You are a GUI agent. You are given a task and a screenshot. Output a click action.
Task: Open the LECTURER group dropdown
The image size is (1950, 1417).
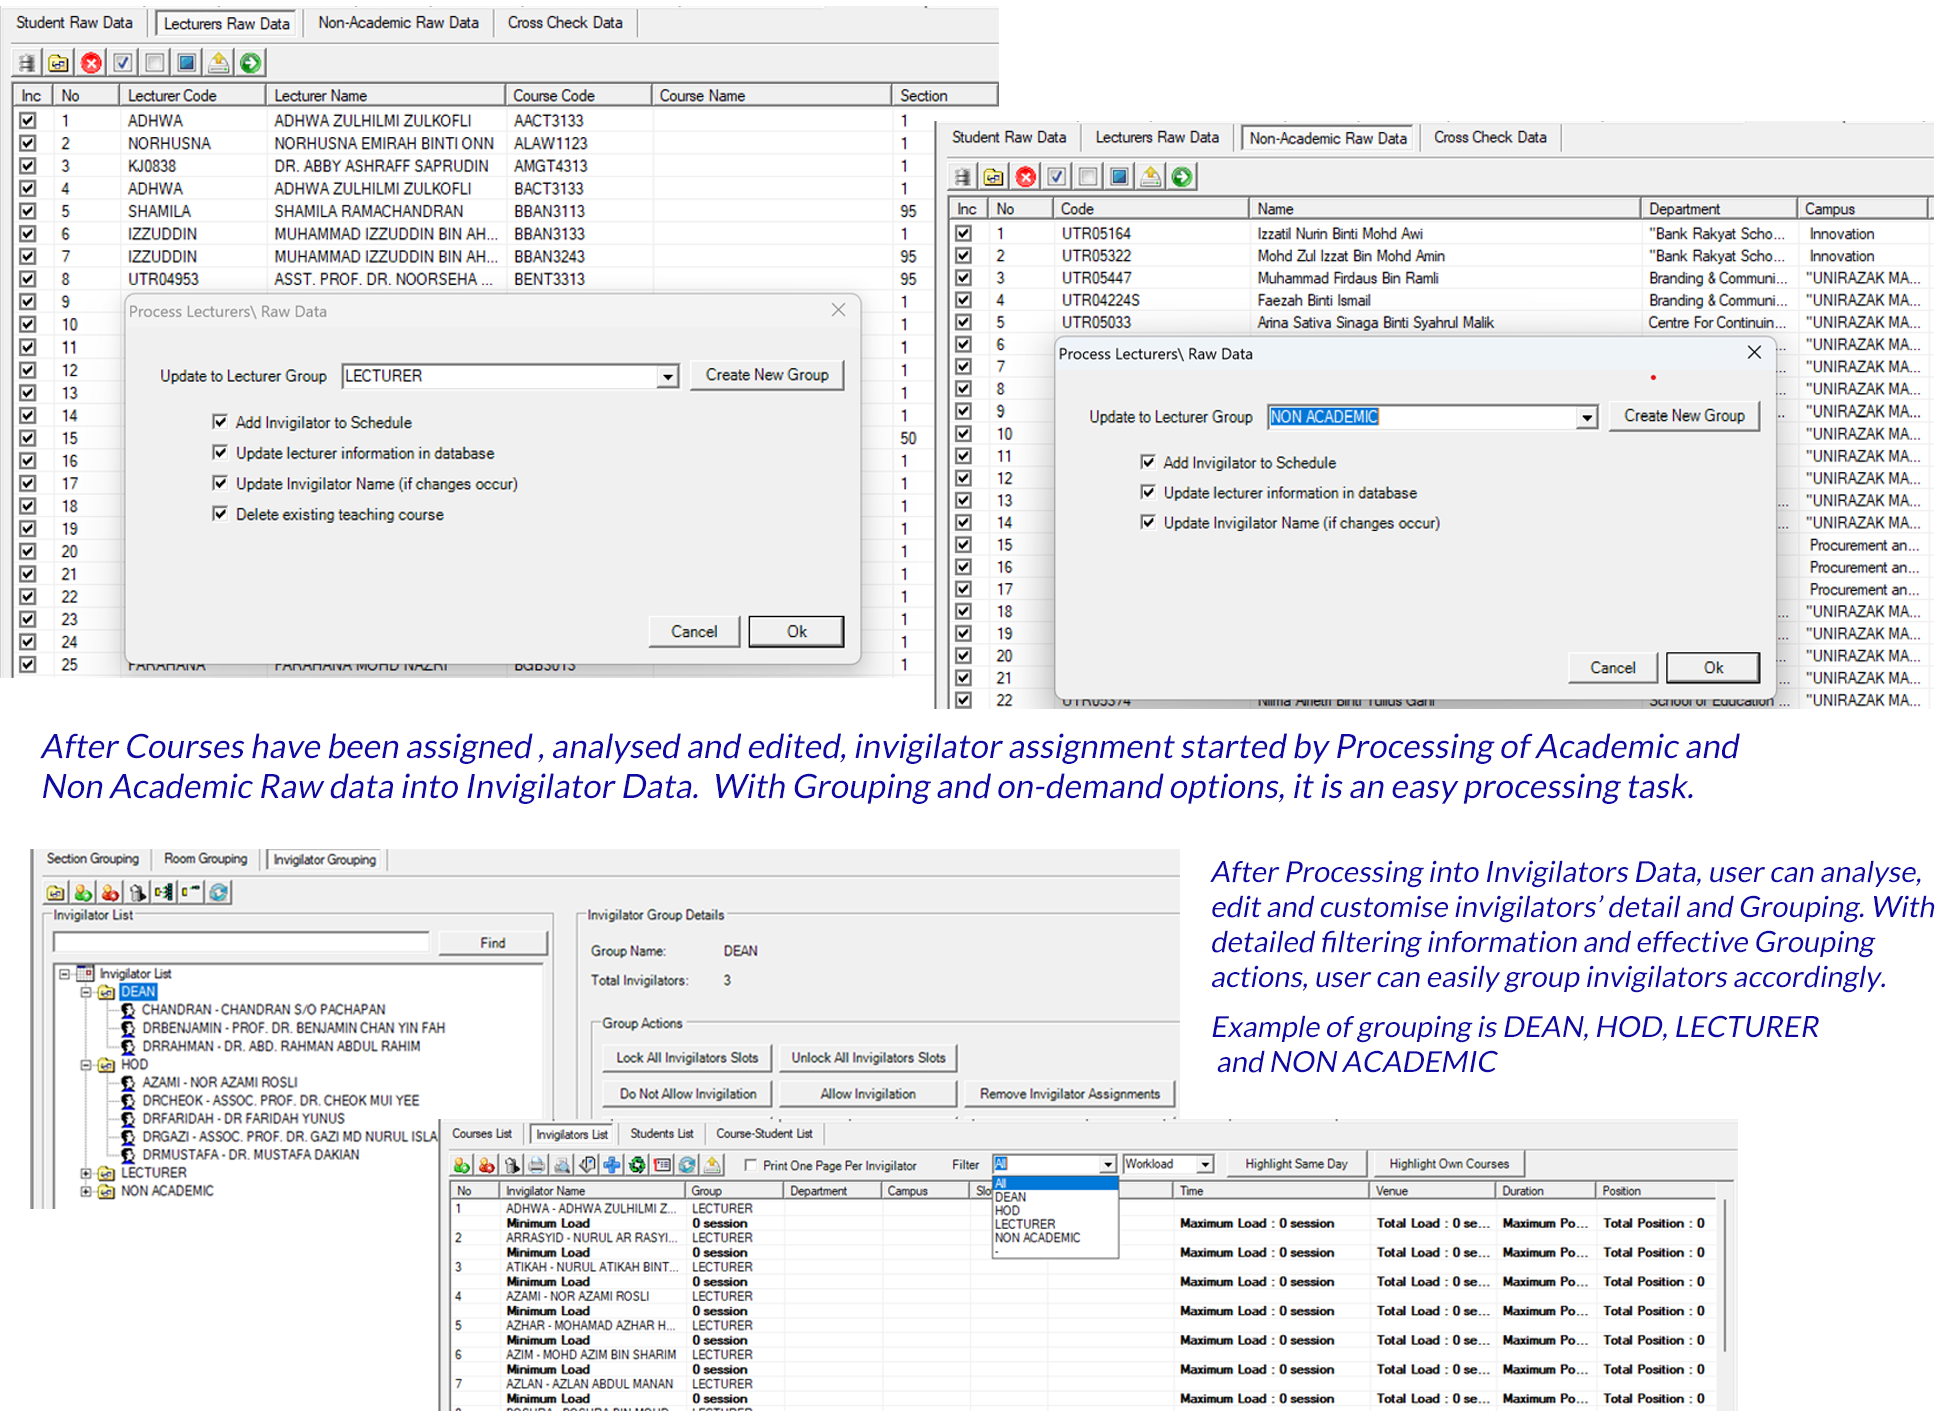667,377
